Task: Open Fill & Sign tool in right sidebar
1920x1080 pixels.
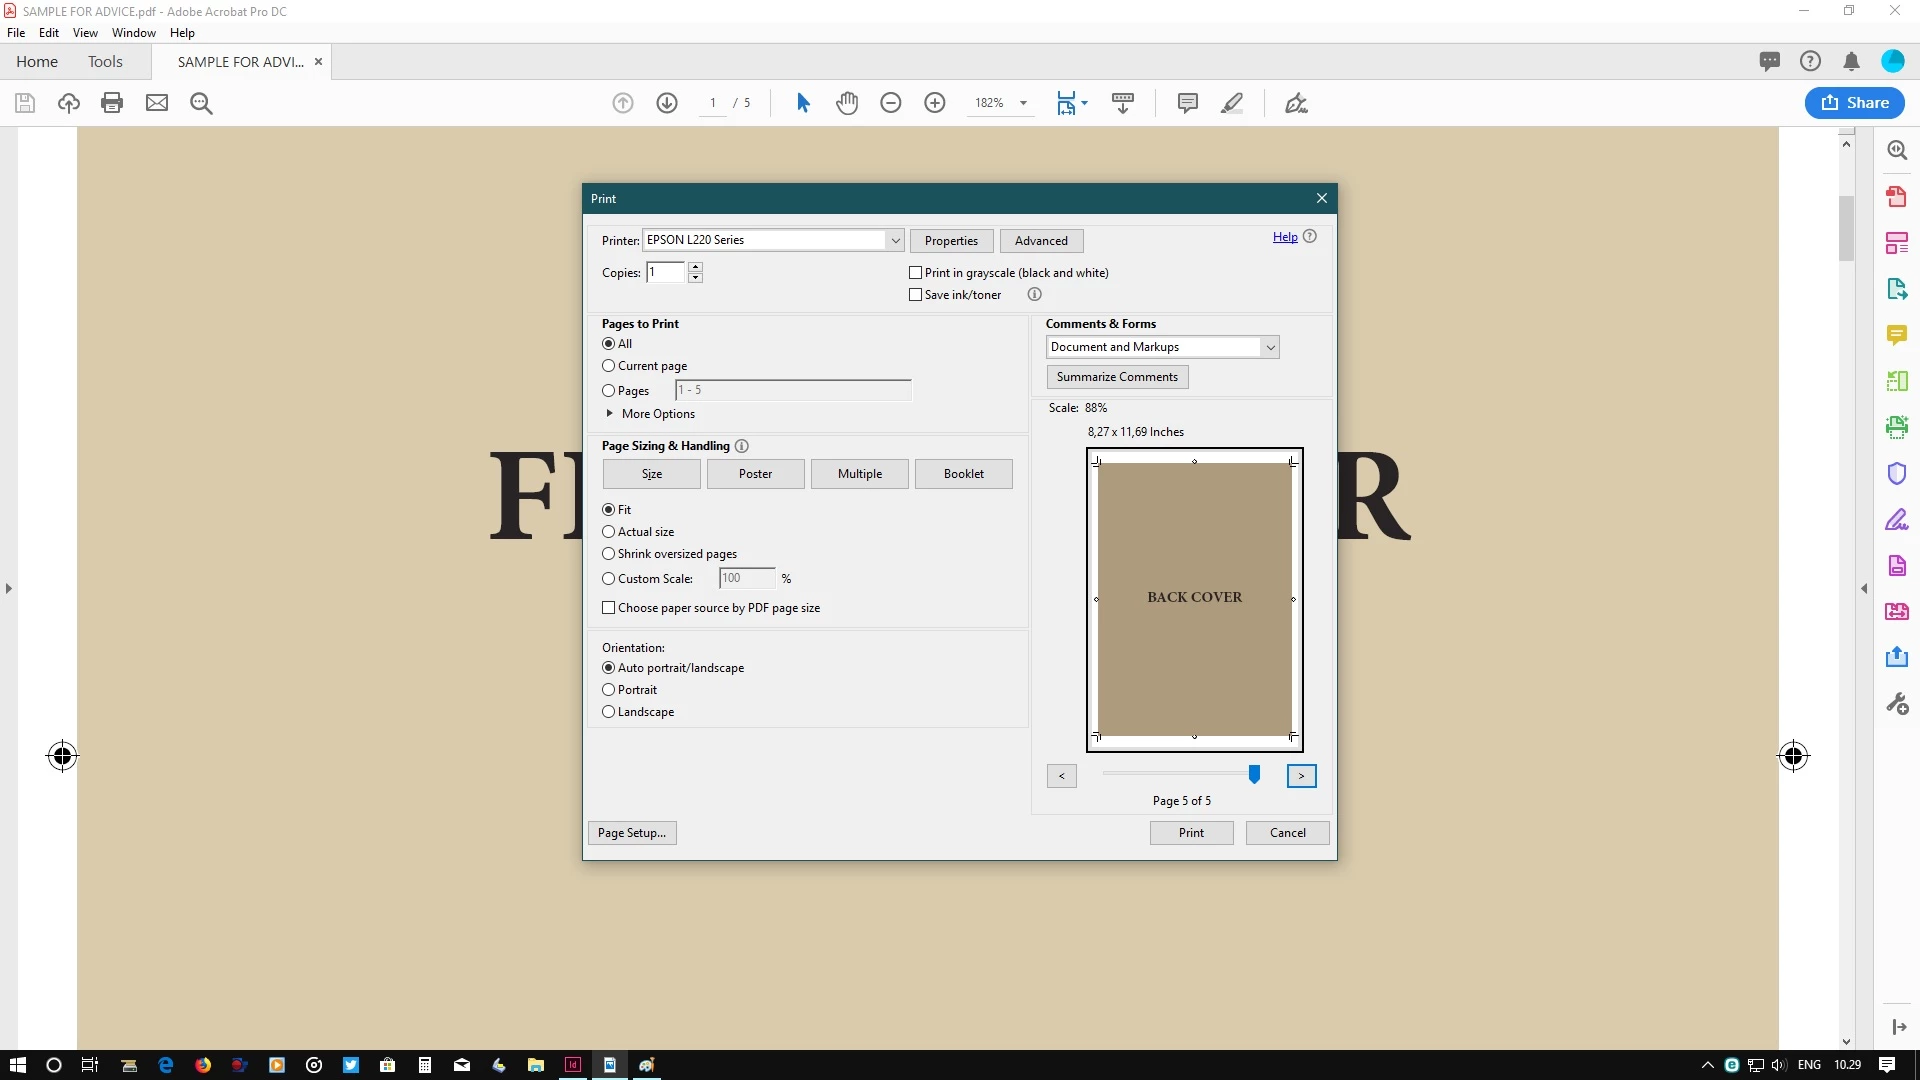Action: (x=1897, y=520)
